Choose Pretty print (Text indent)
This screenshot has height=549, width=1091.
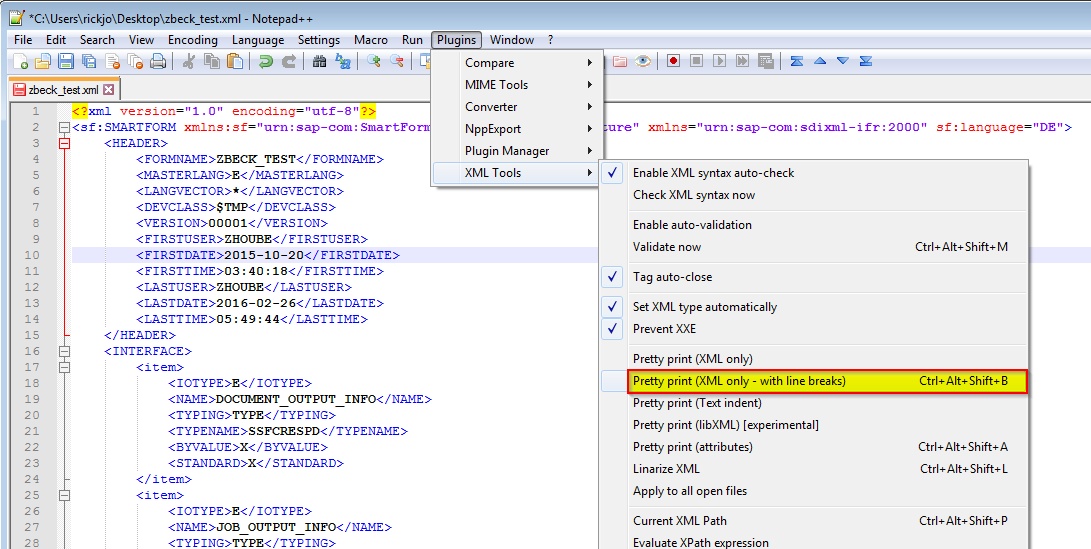(x=814, y=403)
